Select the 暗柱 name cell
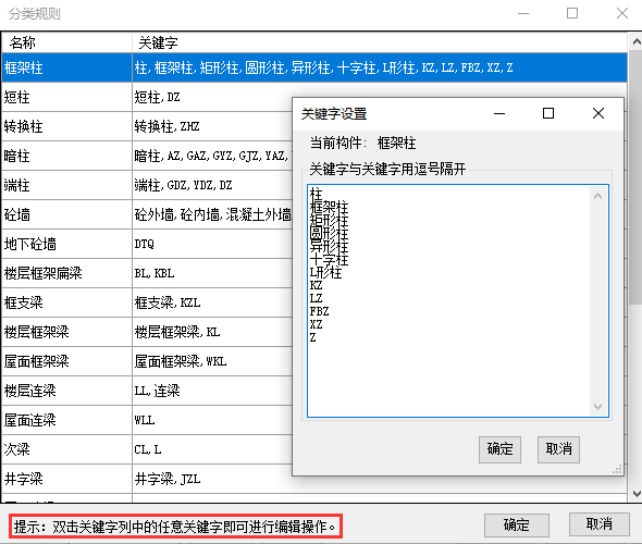 [x=67, y=156]
